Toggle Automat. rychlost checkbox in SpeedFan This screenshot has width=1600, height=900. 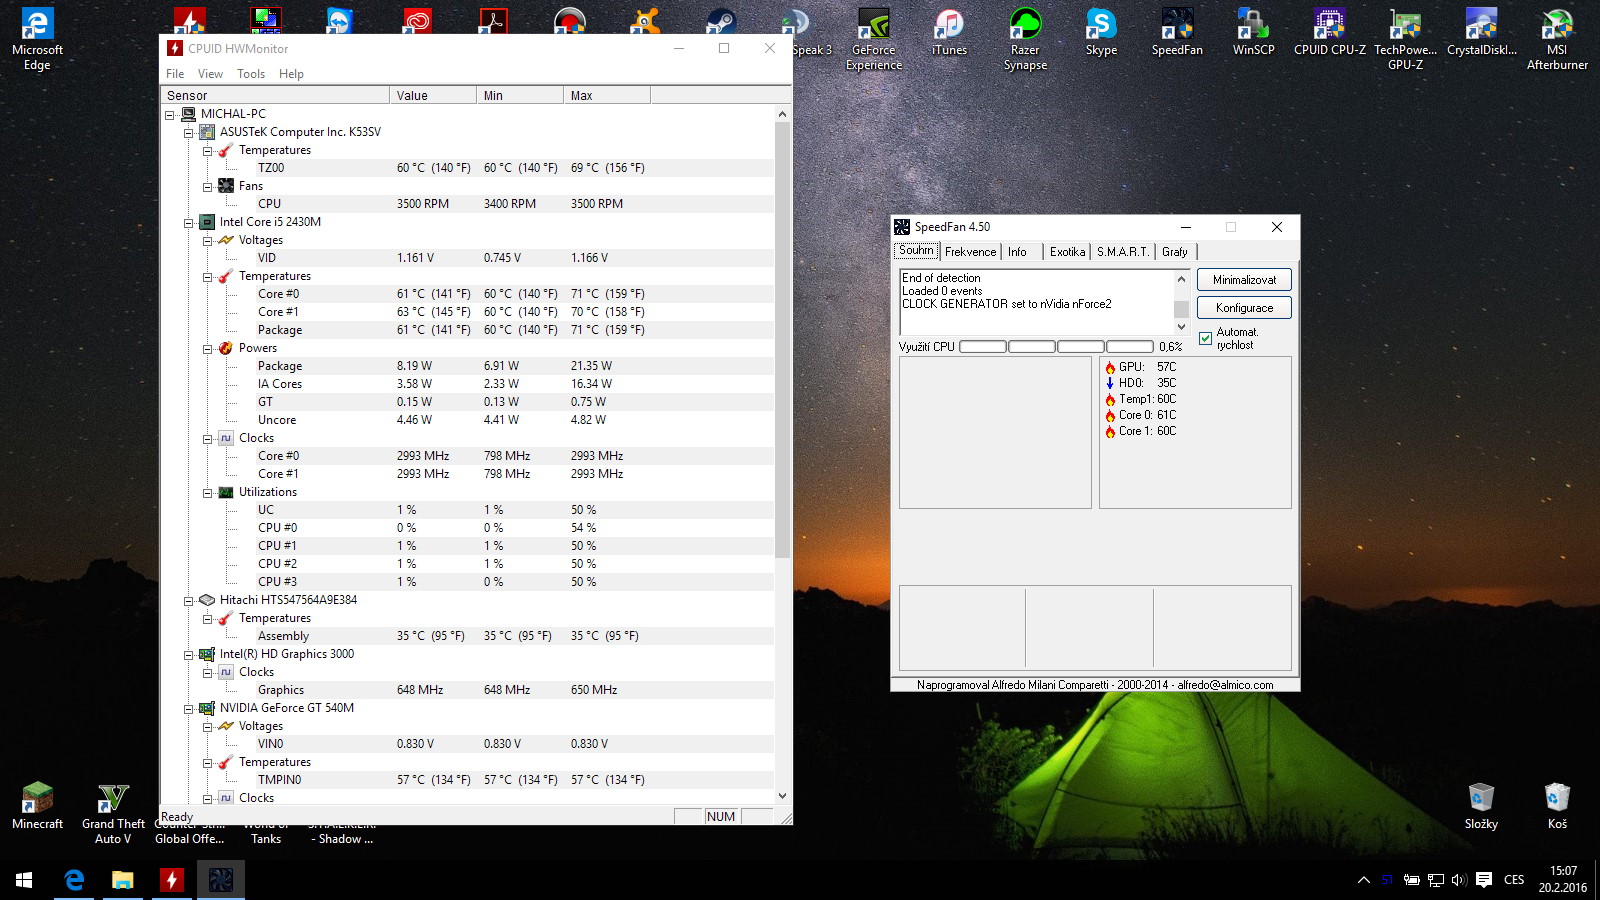[1205, 338]
